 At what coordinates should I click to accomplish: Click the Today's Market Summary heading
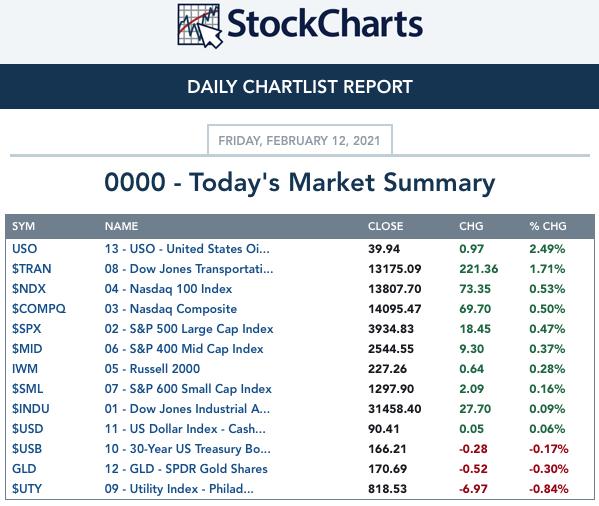[x=300, y=182]
